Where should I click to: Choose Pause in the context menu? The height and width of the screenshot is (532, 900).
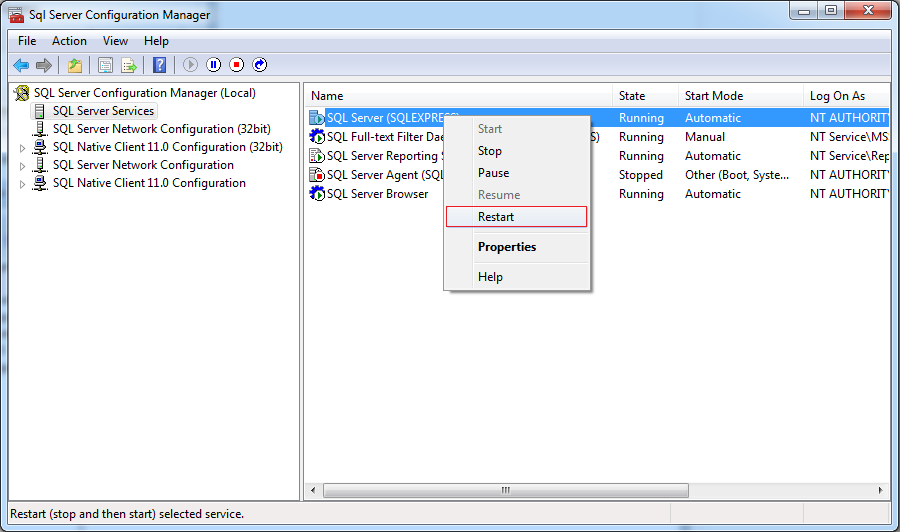517,173
